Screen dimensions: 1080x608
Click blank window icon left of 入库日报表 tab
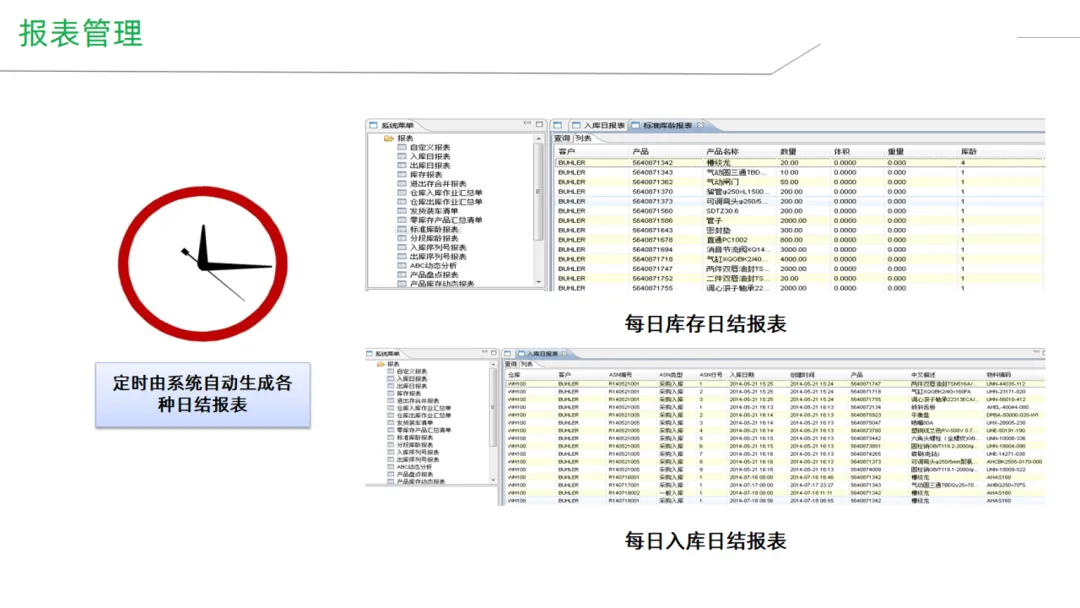click(558, 125)
